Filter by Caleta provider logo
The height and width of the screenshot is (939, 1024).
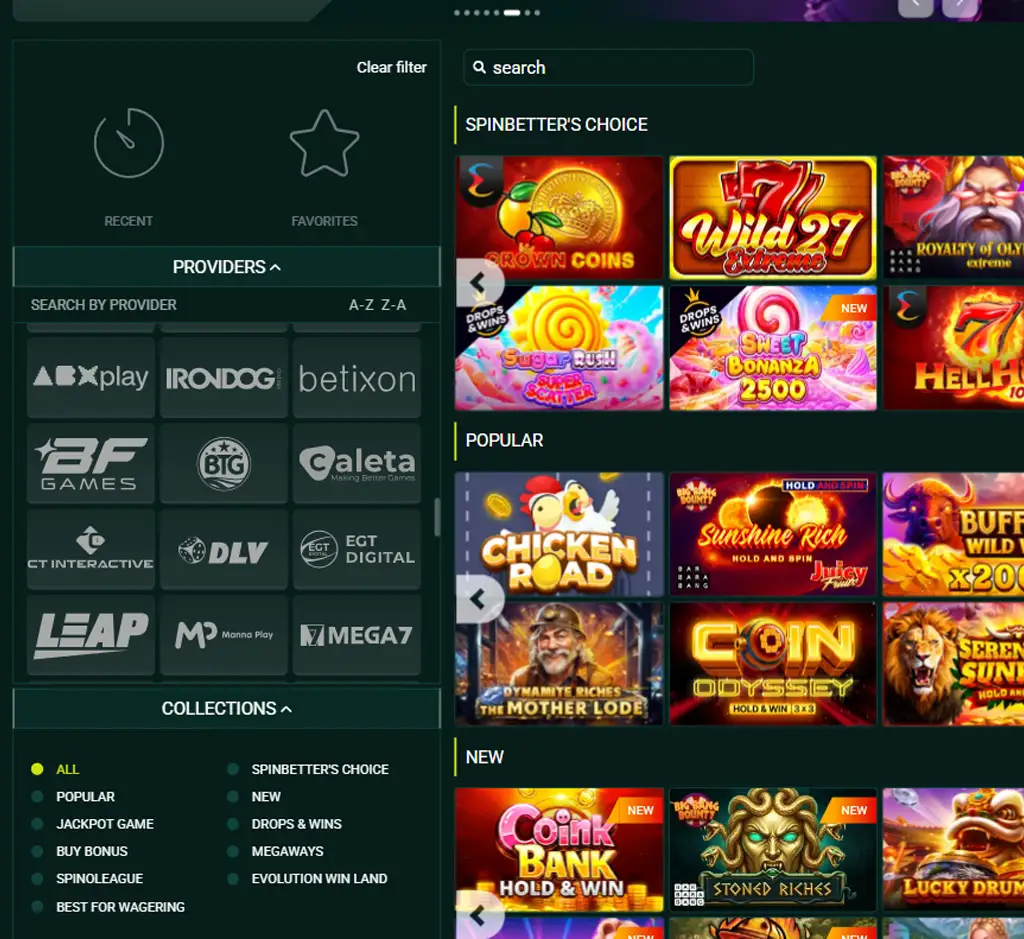357,464
